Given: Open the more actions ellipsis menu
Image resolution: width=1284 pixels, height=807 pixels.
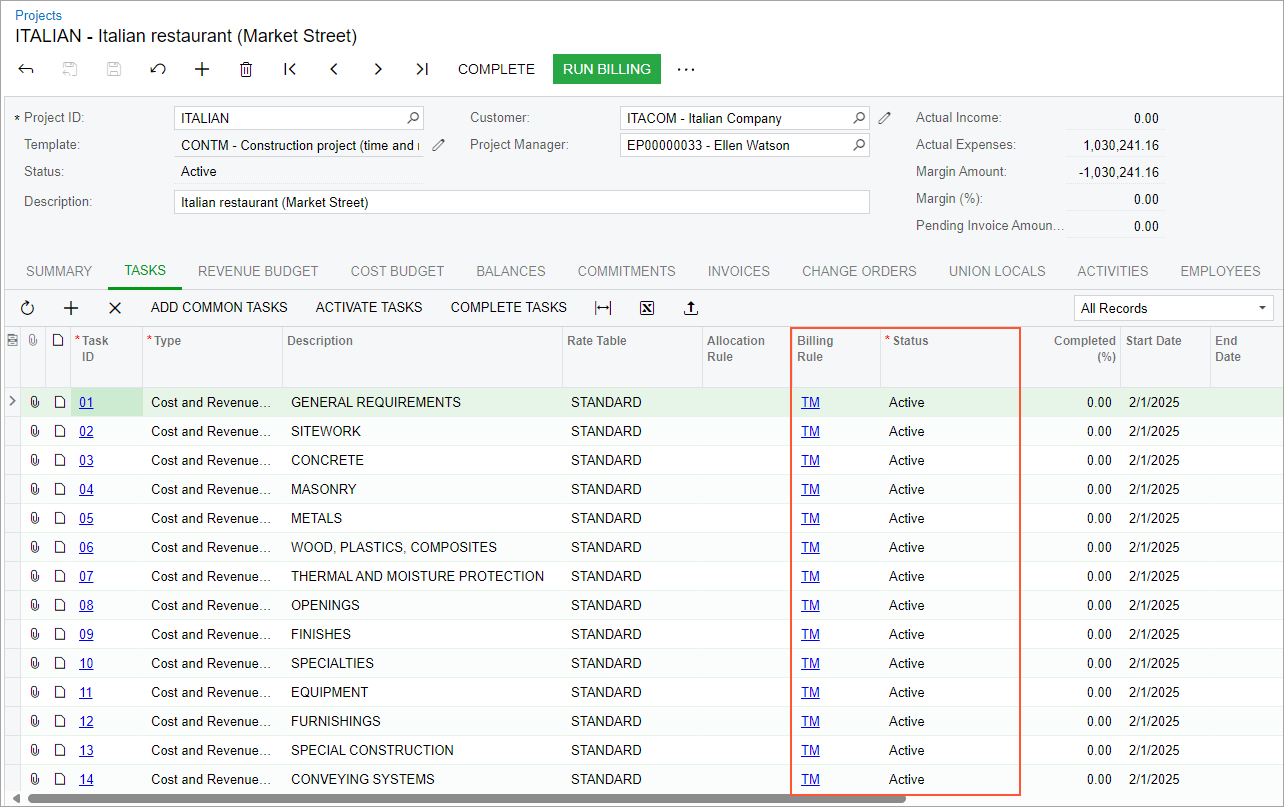Looking at the screenshot, I should pyautogui.click(x=685, y=69).
